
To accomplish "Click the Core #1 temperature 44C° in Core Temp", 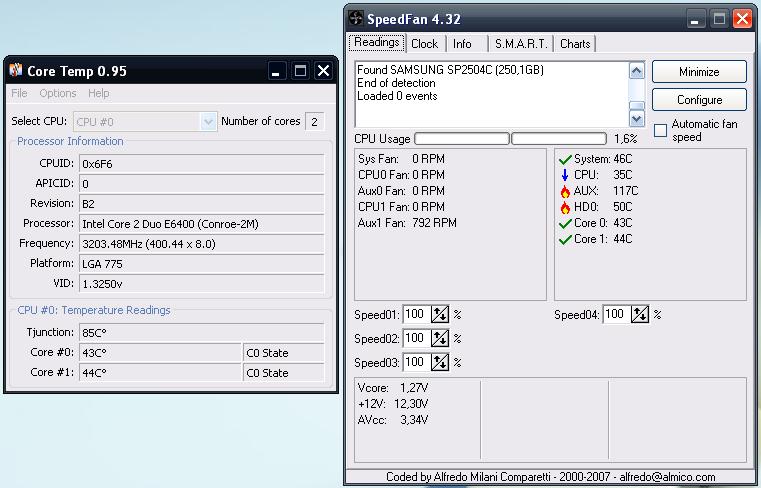I will (x=160, y=372).
